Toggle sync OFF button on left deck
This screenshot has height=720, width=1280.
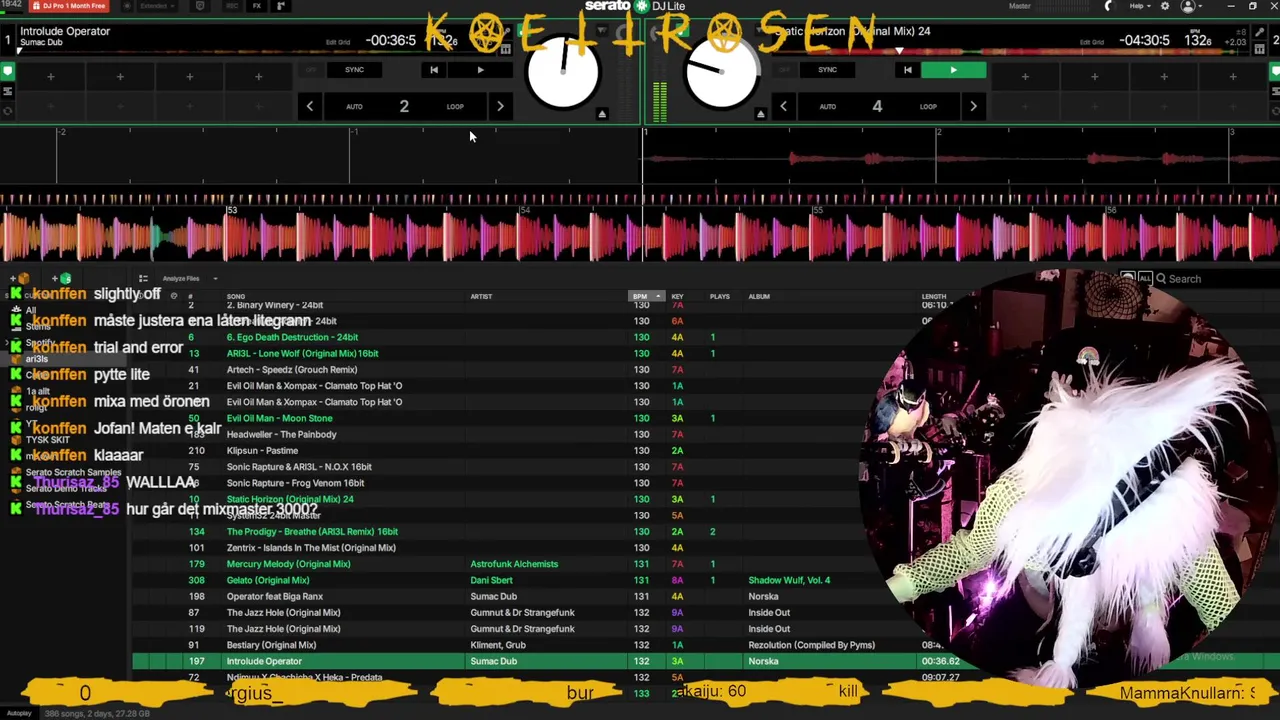(311, 70)
